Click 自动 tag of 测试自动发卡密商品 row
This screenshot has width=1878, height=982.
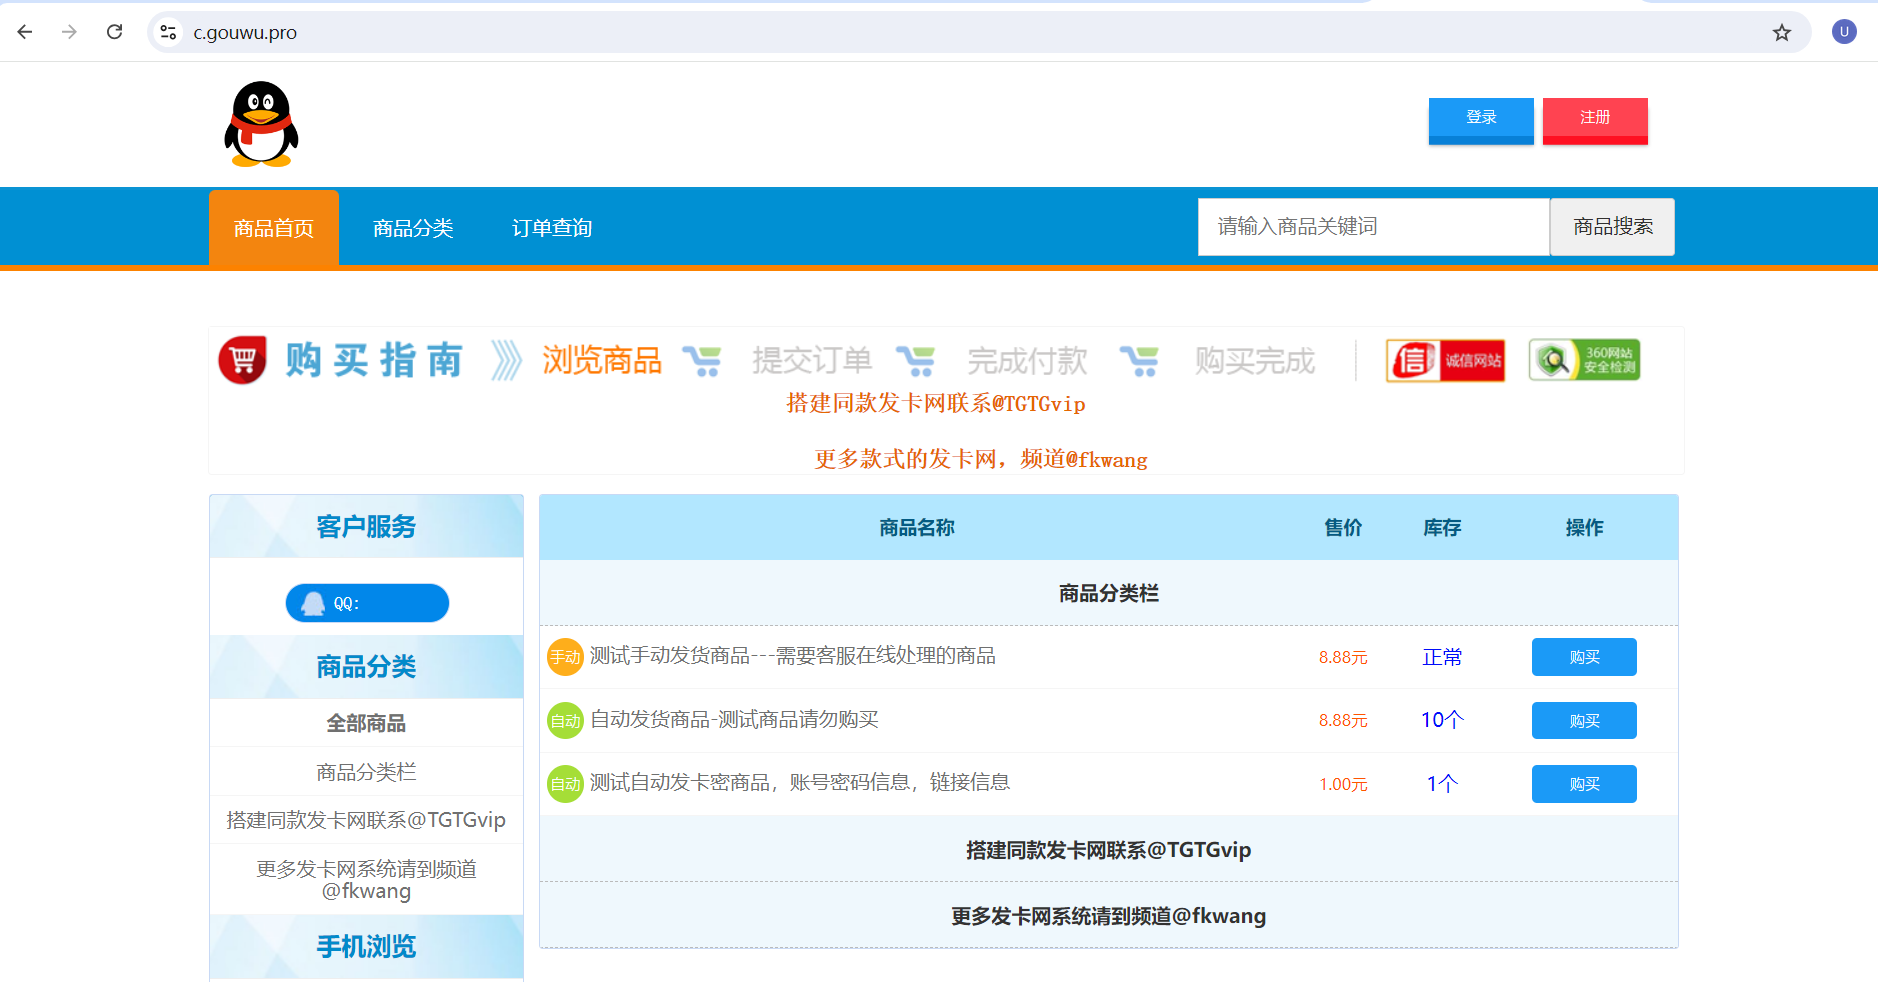(x=565, y=784)
